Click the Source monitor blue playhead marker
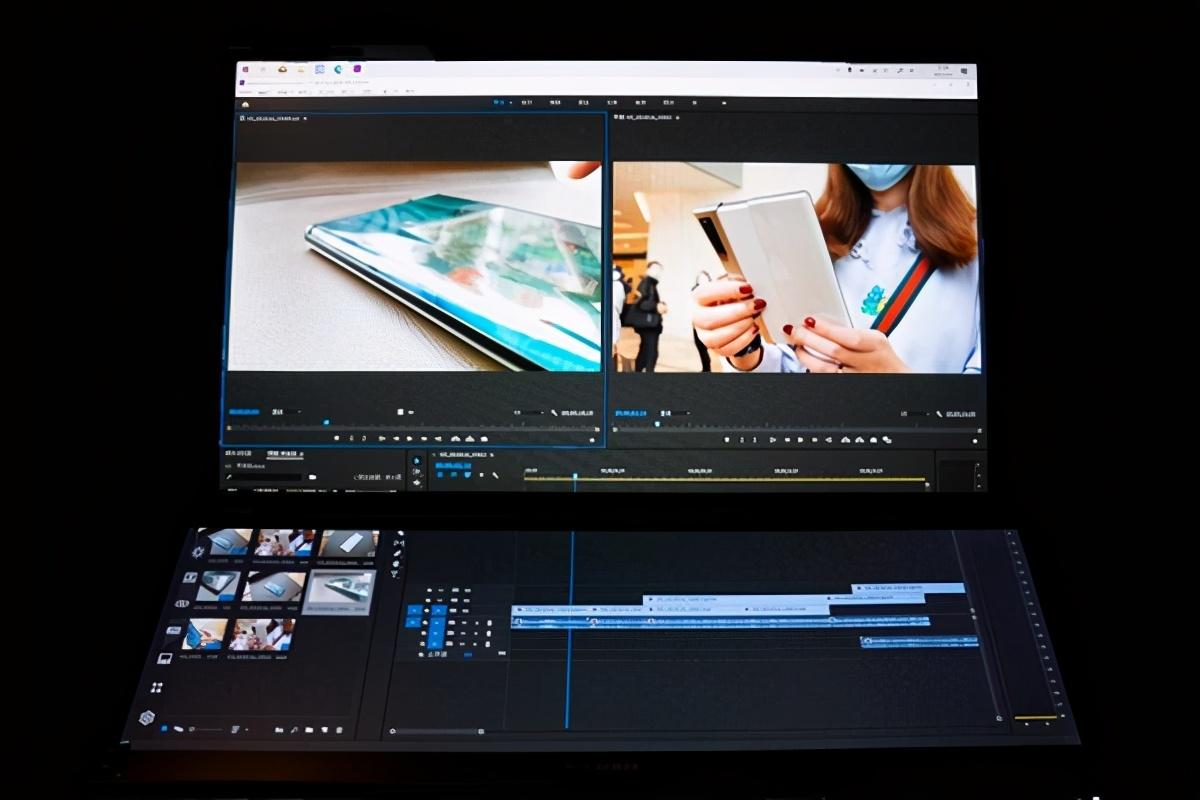Image resolution: width=1200 pixels, height=800 pixels. pyautogui.click(x=325, y=423)
